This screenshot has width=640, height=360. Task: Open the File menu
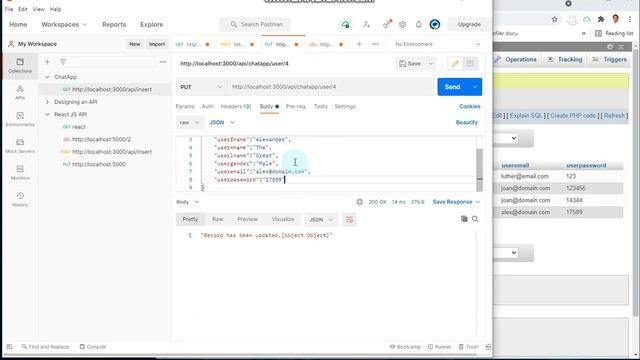[9, 9]
